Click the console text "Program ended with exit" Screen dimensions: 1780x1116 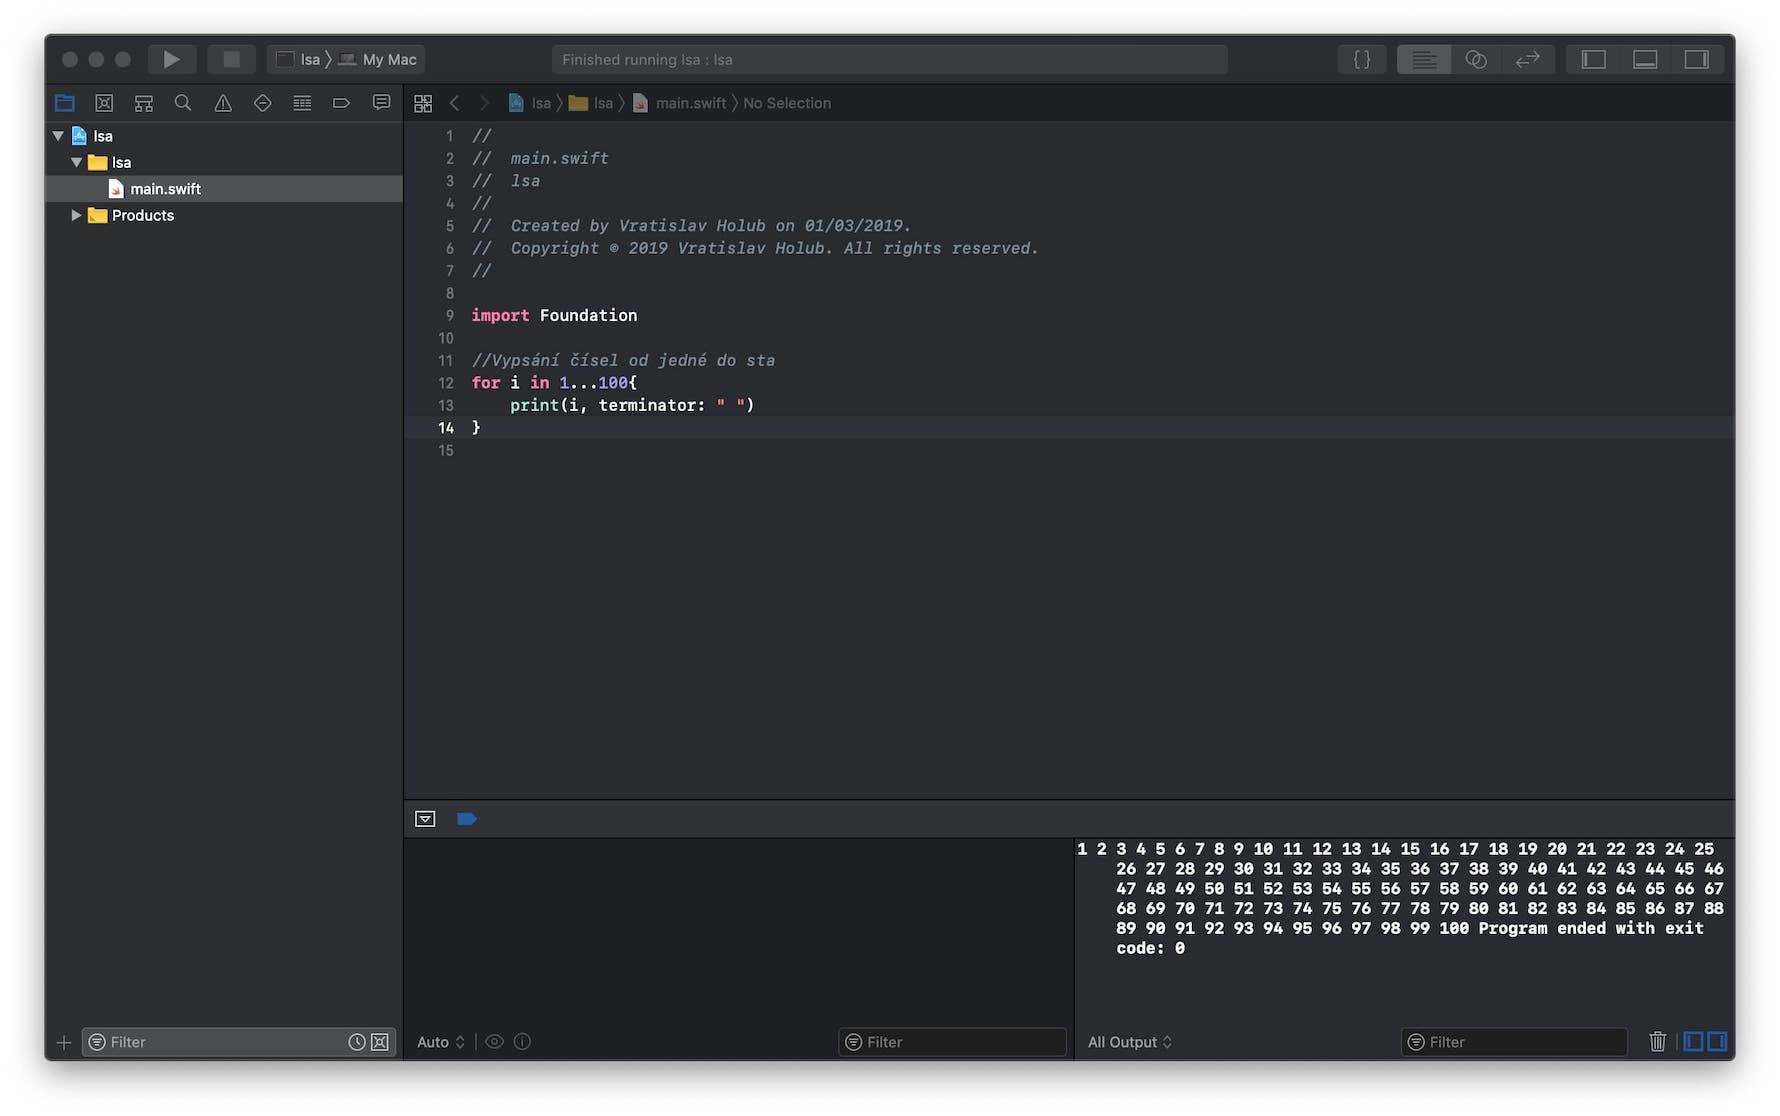pyautogui.click(x=1591, y=928)
